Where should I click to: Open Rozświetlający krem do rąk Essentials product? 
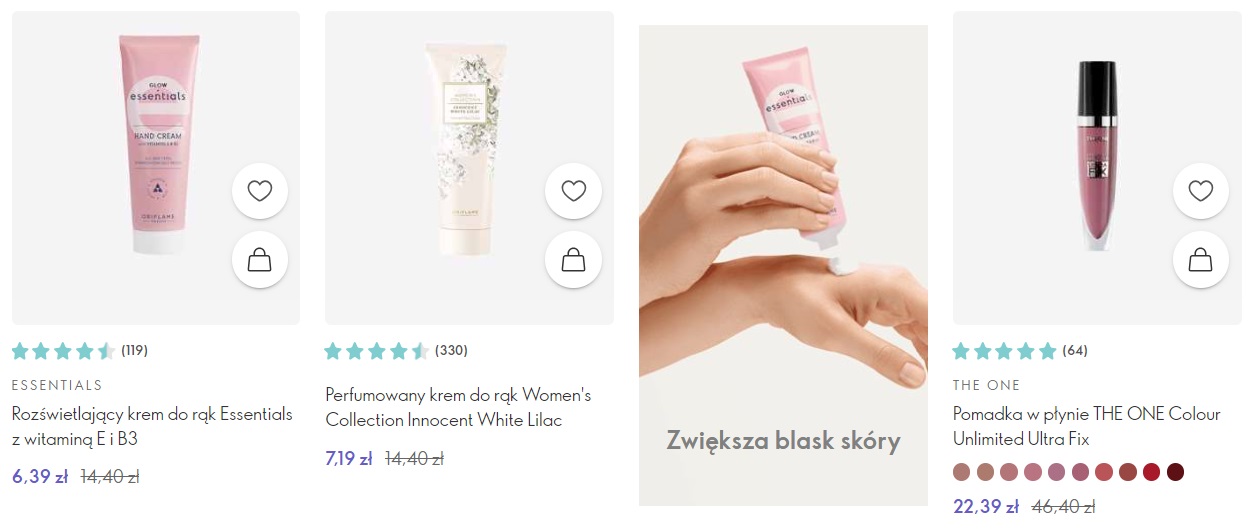pos(152,426)
